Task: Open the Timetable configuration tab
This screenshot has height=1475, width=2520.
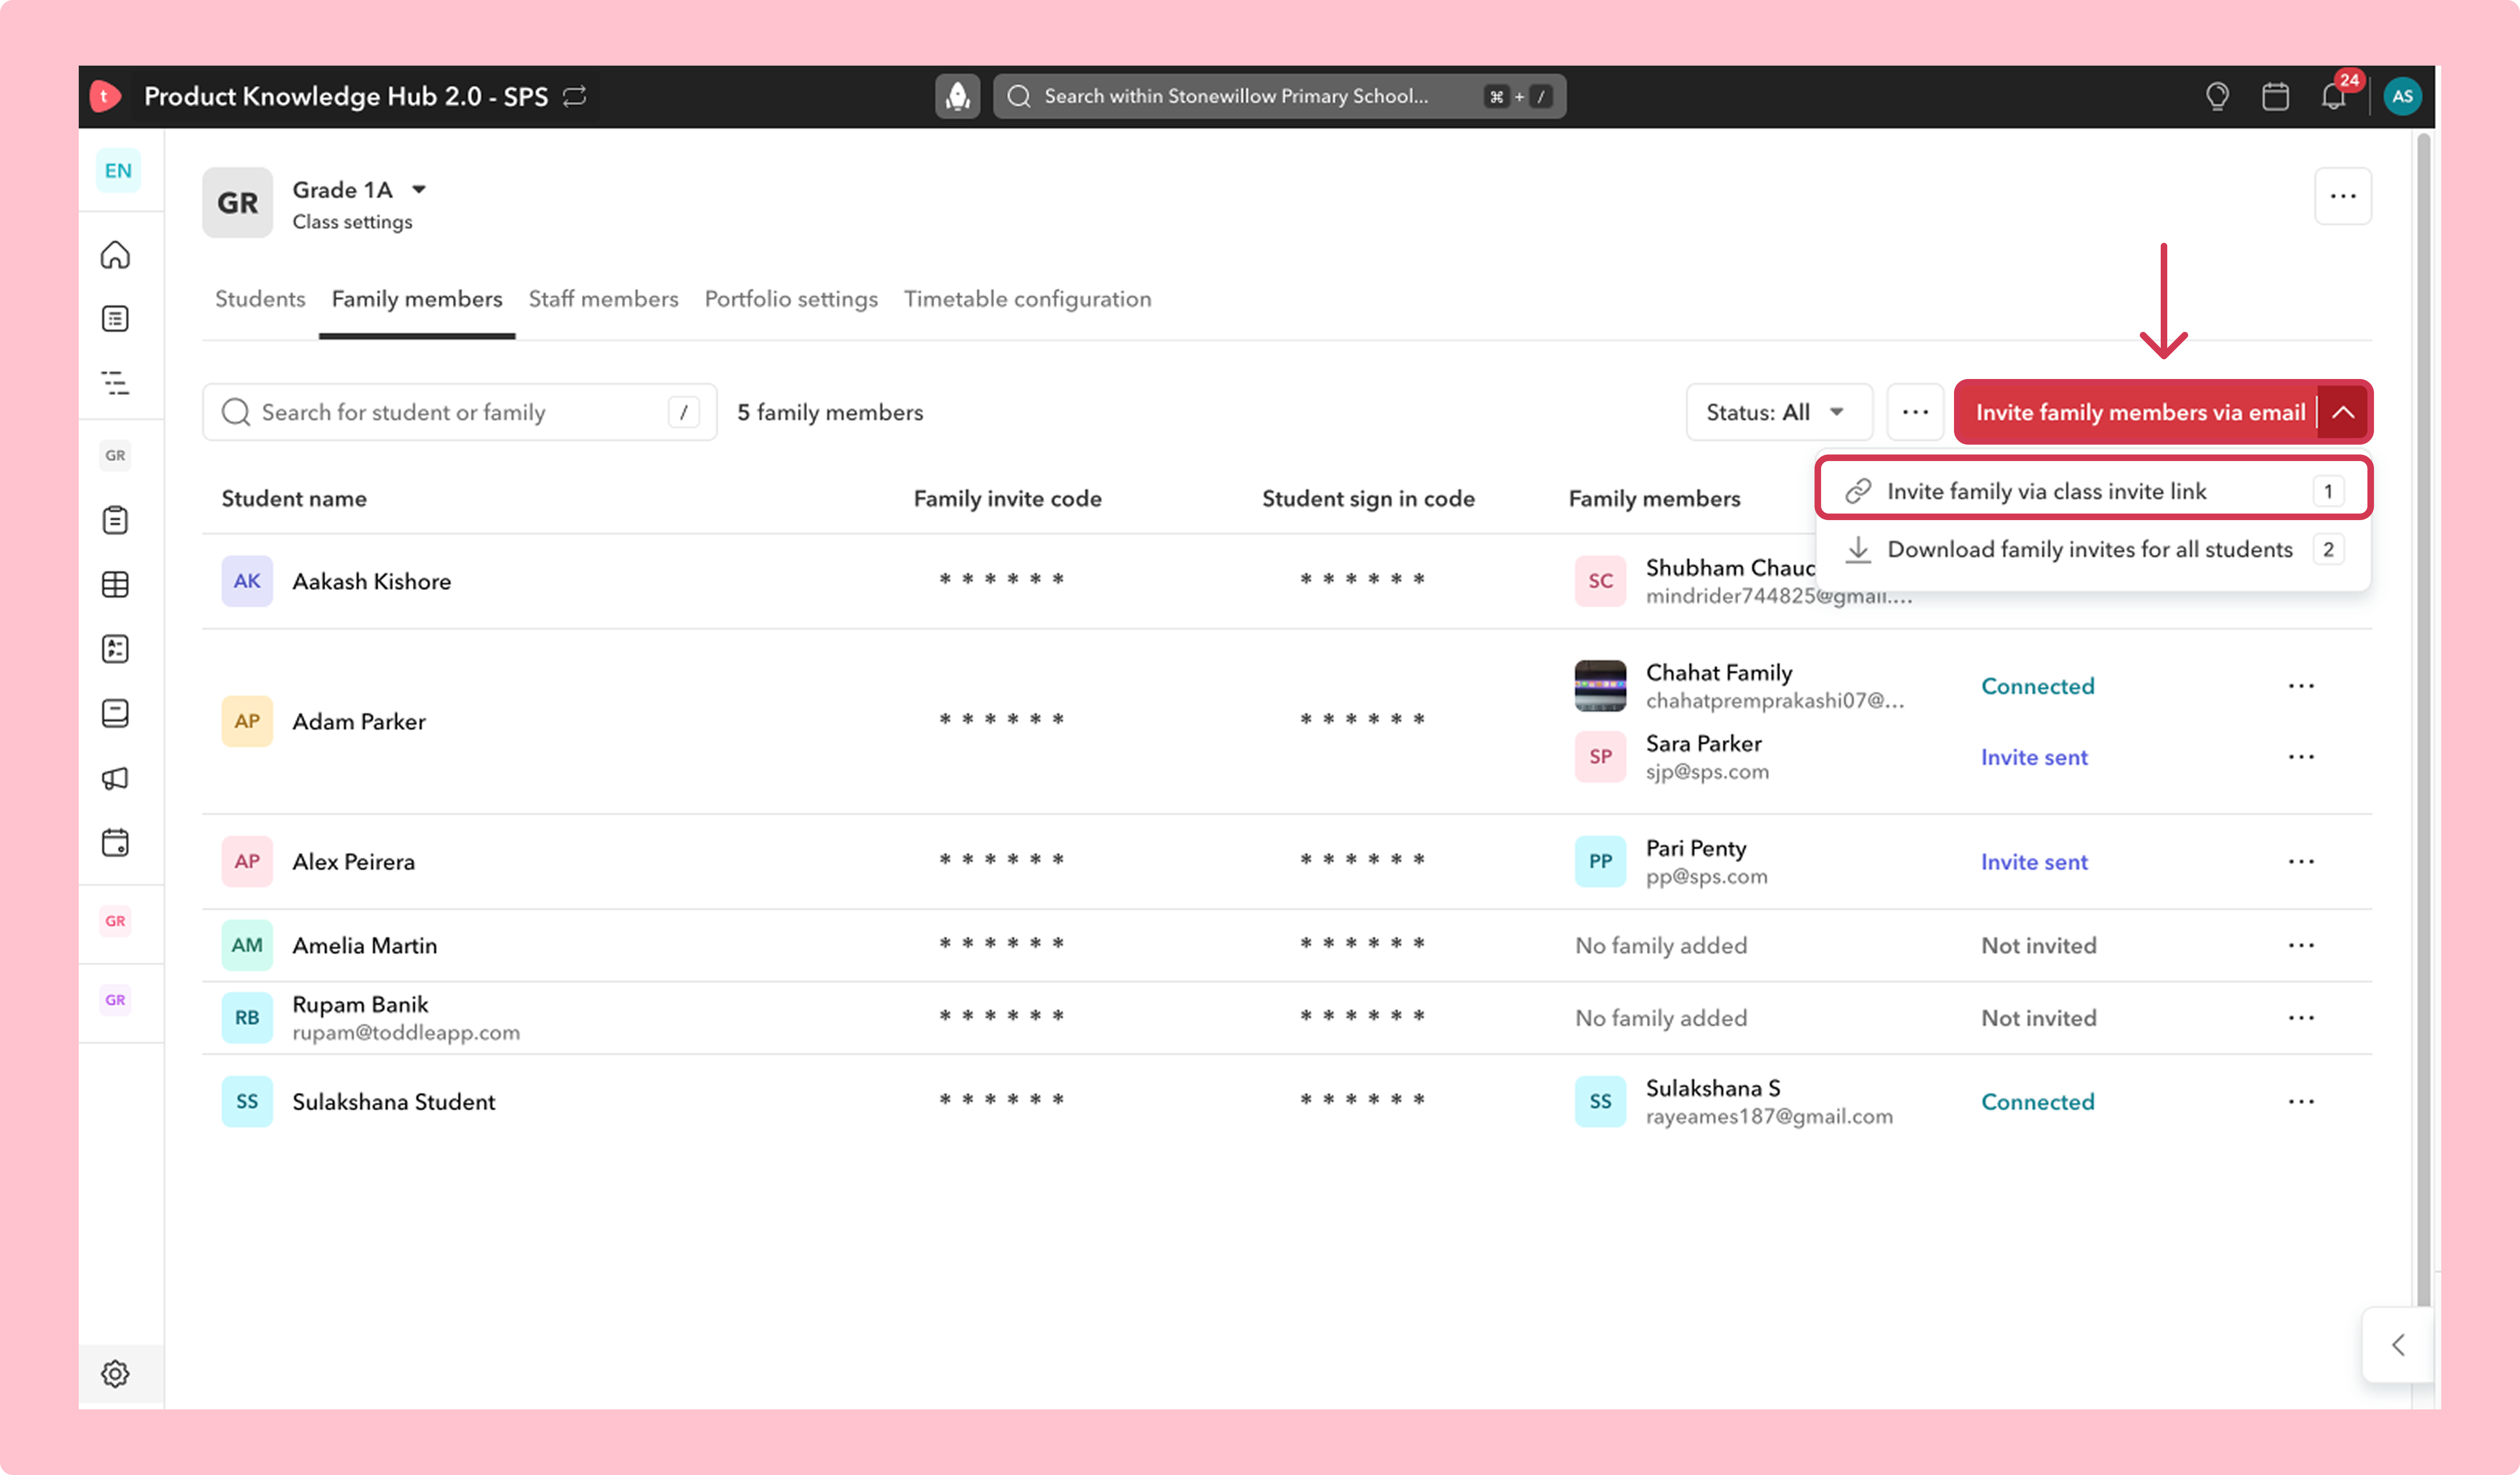Action: tap(1027, 299)
